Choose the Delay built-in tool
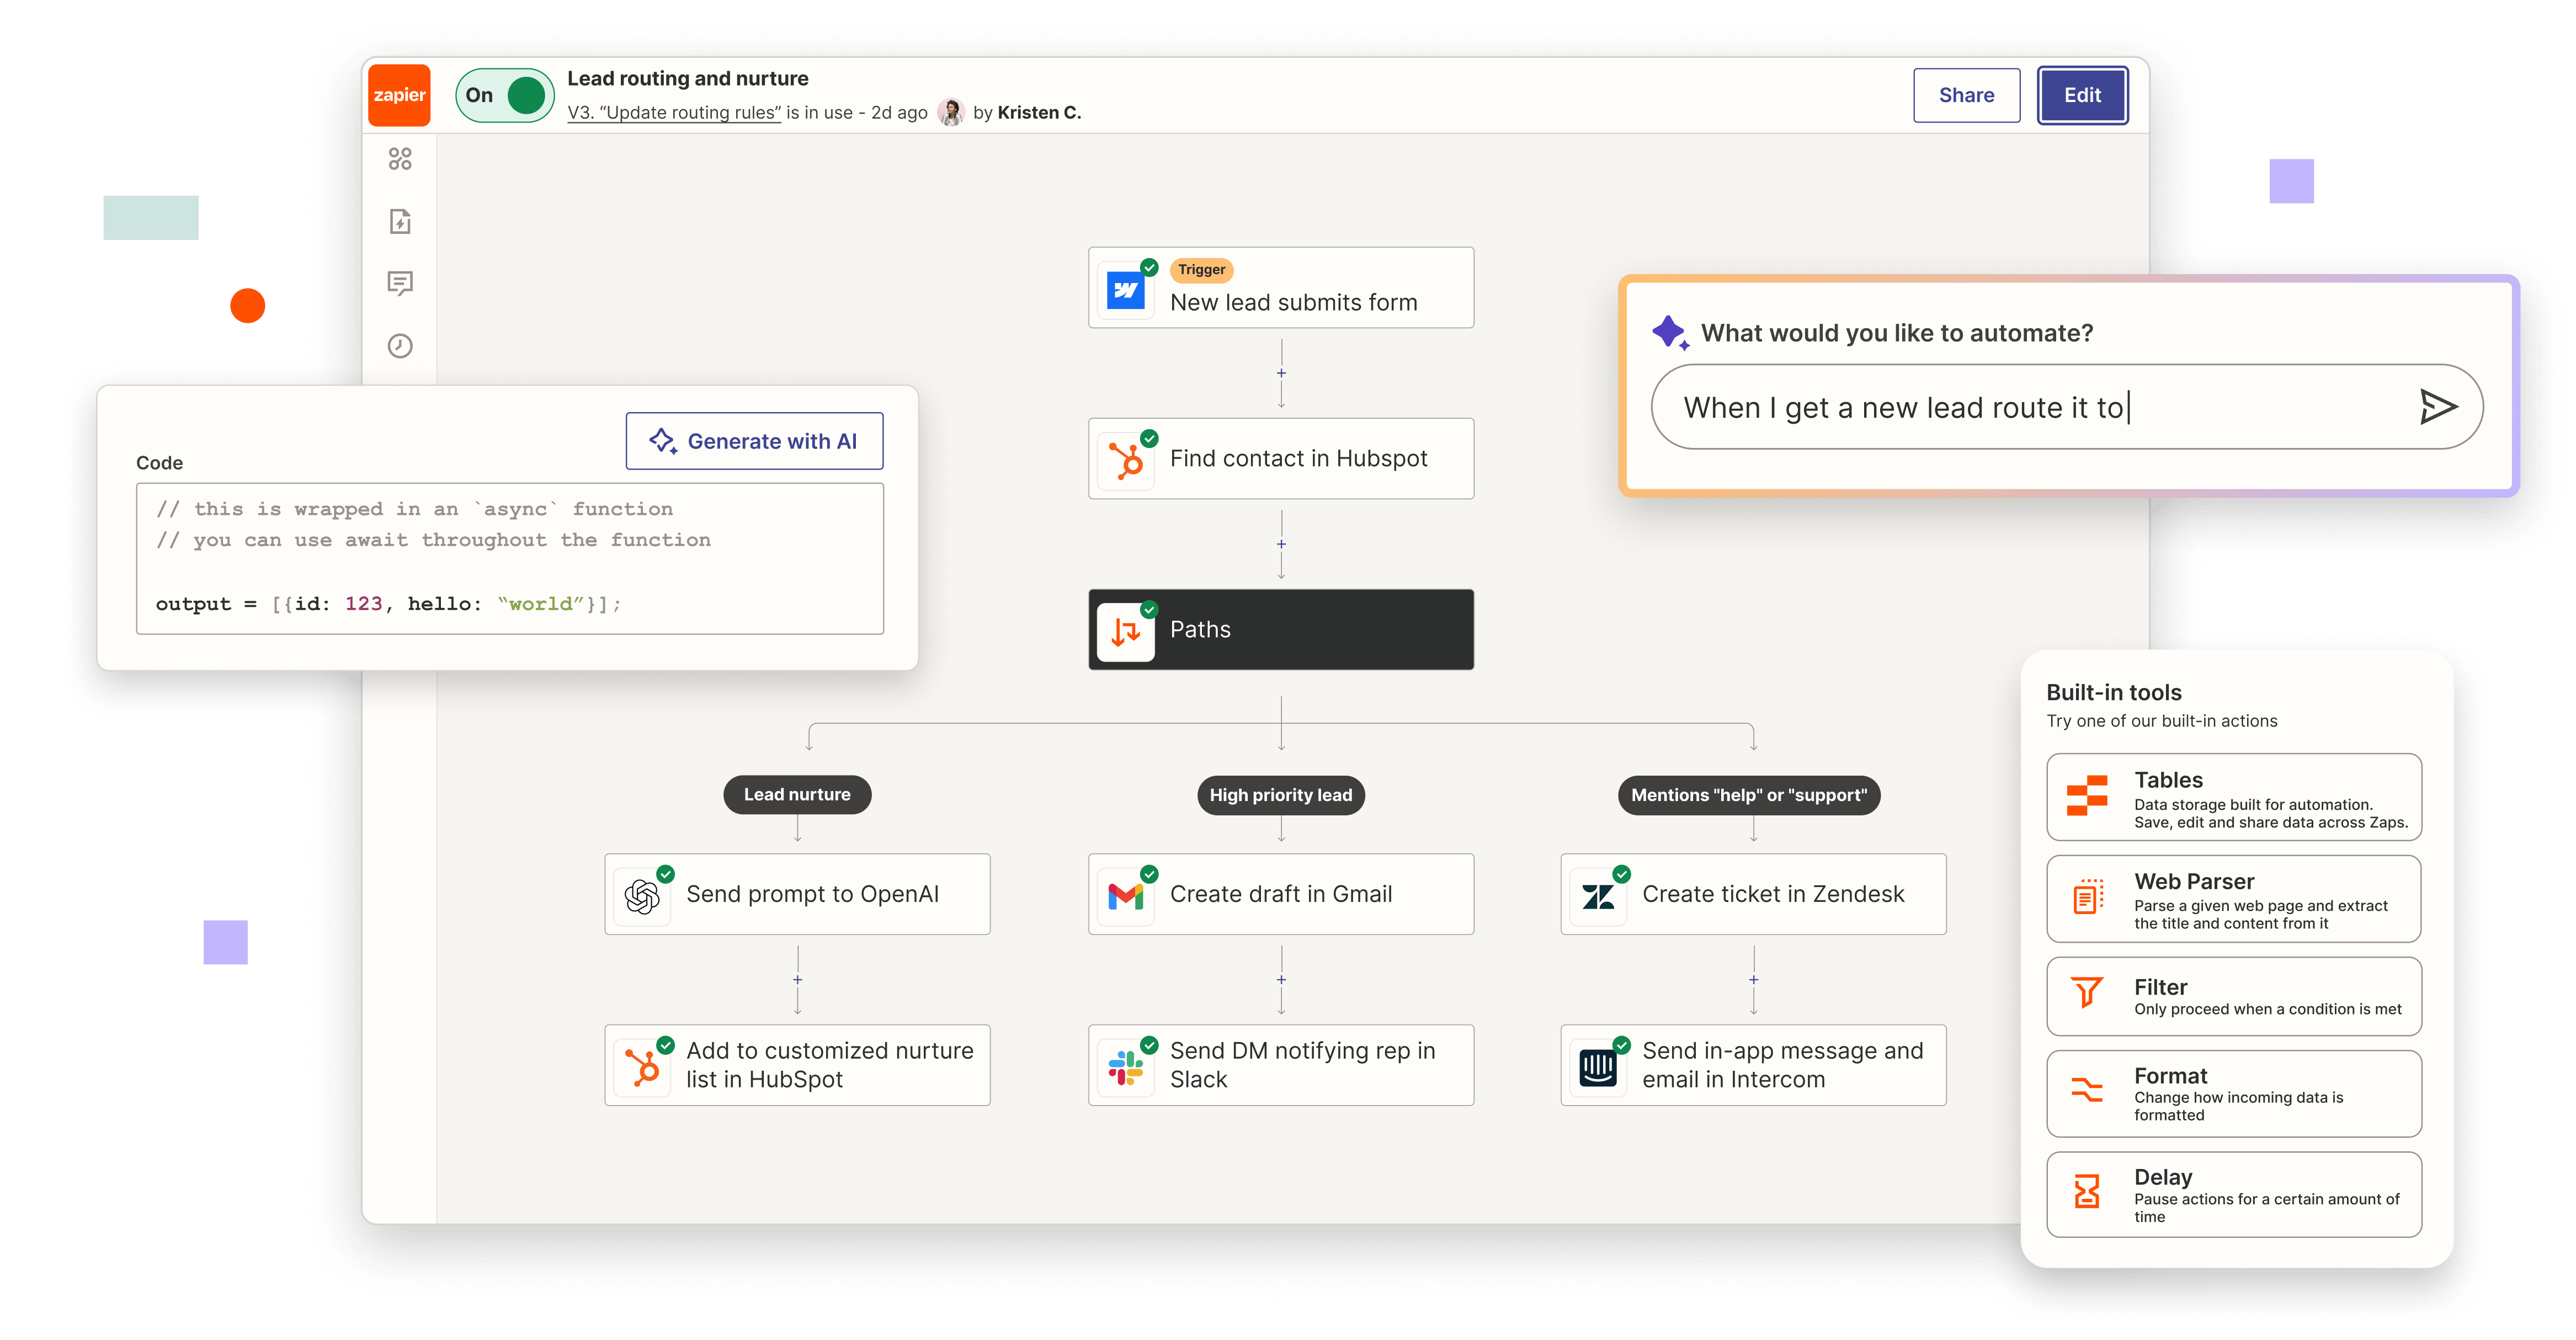Image resolution: width=2576 pixels, height=1340 pixels. [2233, 1195]
